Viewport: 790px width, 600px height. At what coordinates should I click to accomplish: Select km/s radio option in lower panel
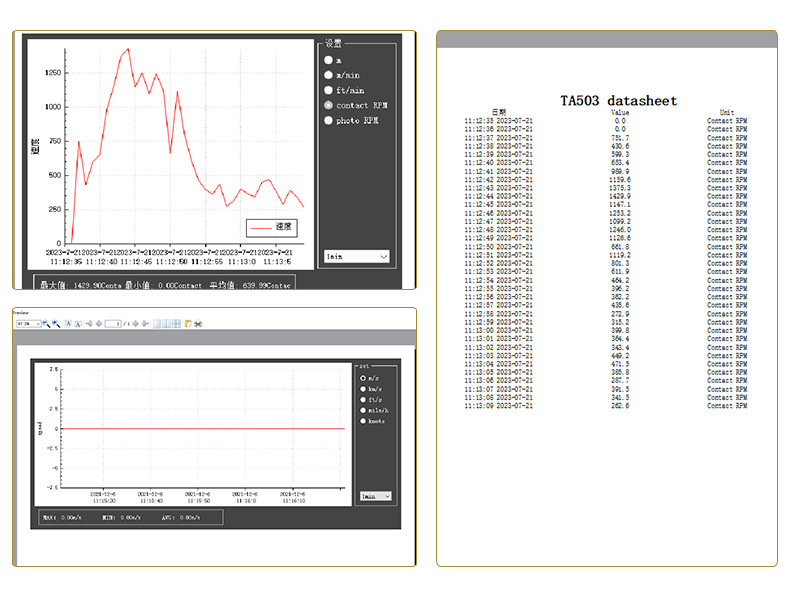(363, 389)
